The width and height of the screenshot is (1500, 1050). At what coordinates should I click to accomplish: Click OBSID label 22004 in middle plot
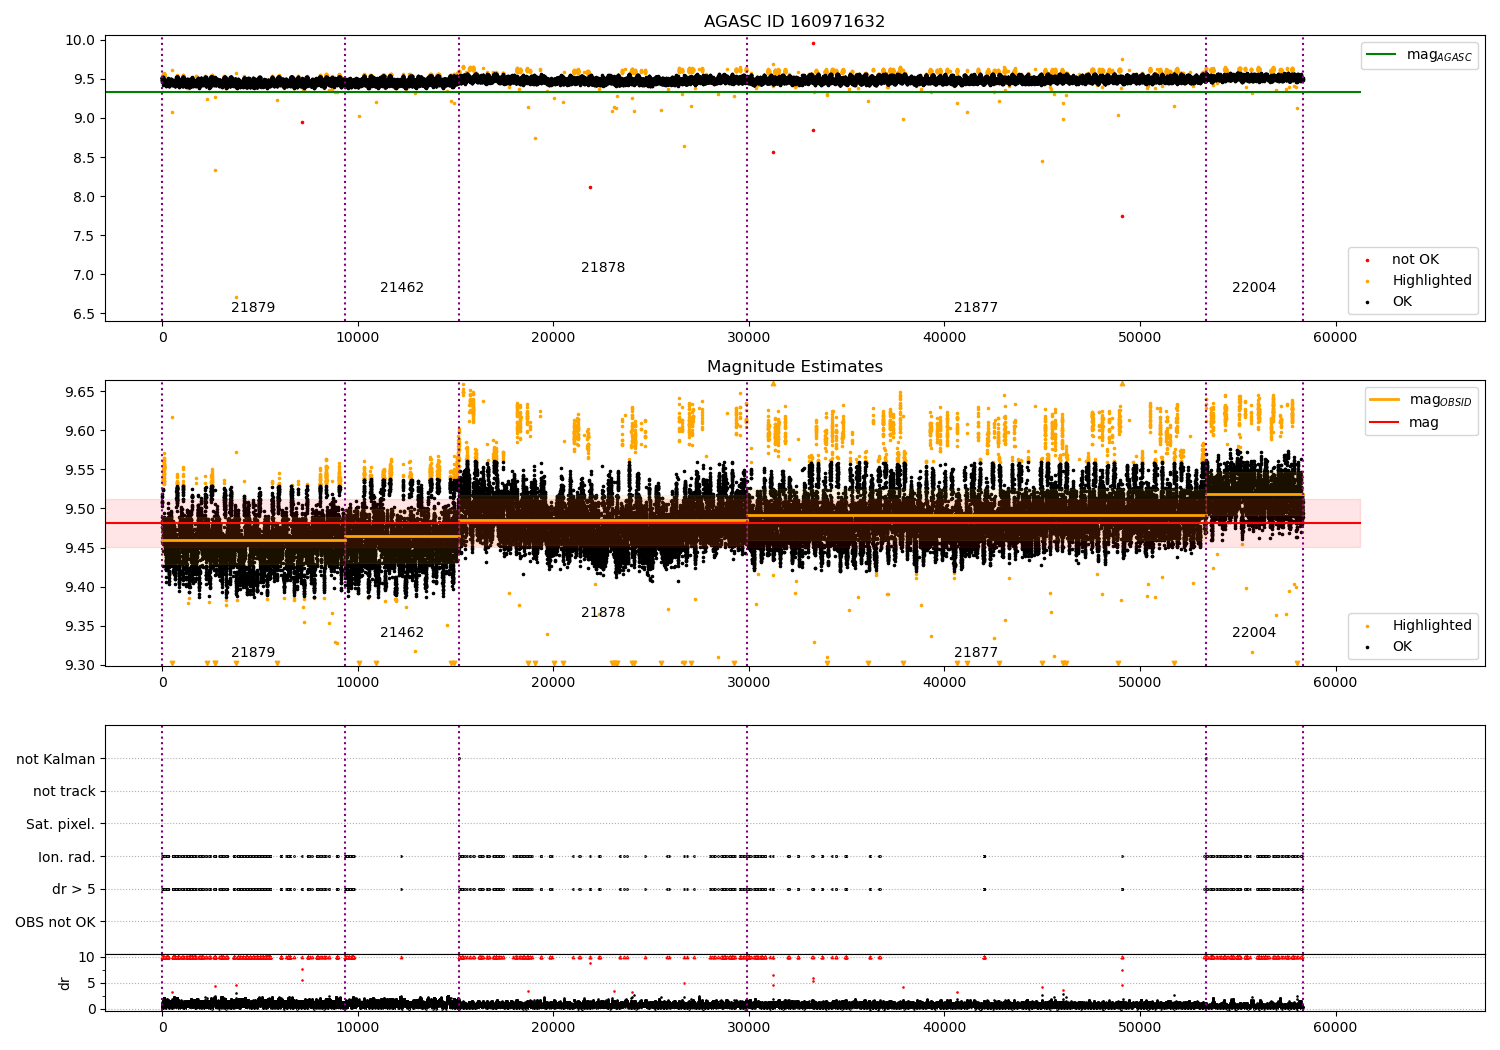pyautogui.click(x=1253, y=633)
